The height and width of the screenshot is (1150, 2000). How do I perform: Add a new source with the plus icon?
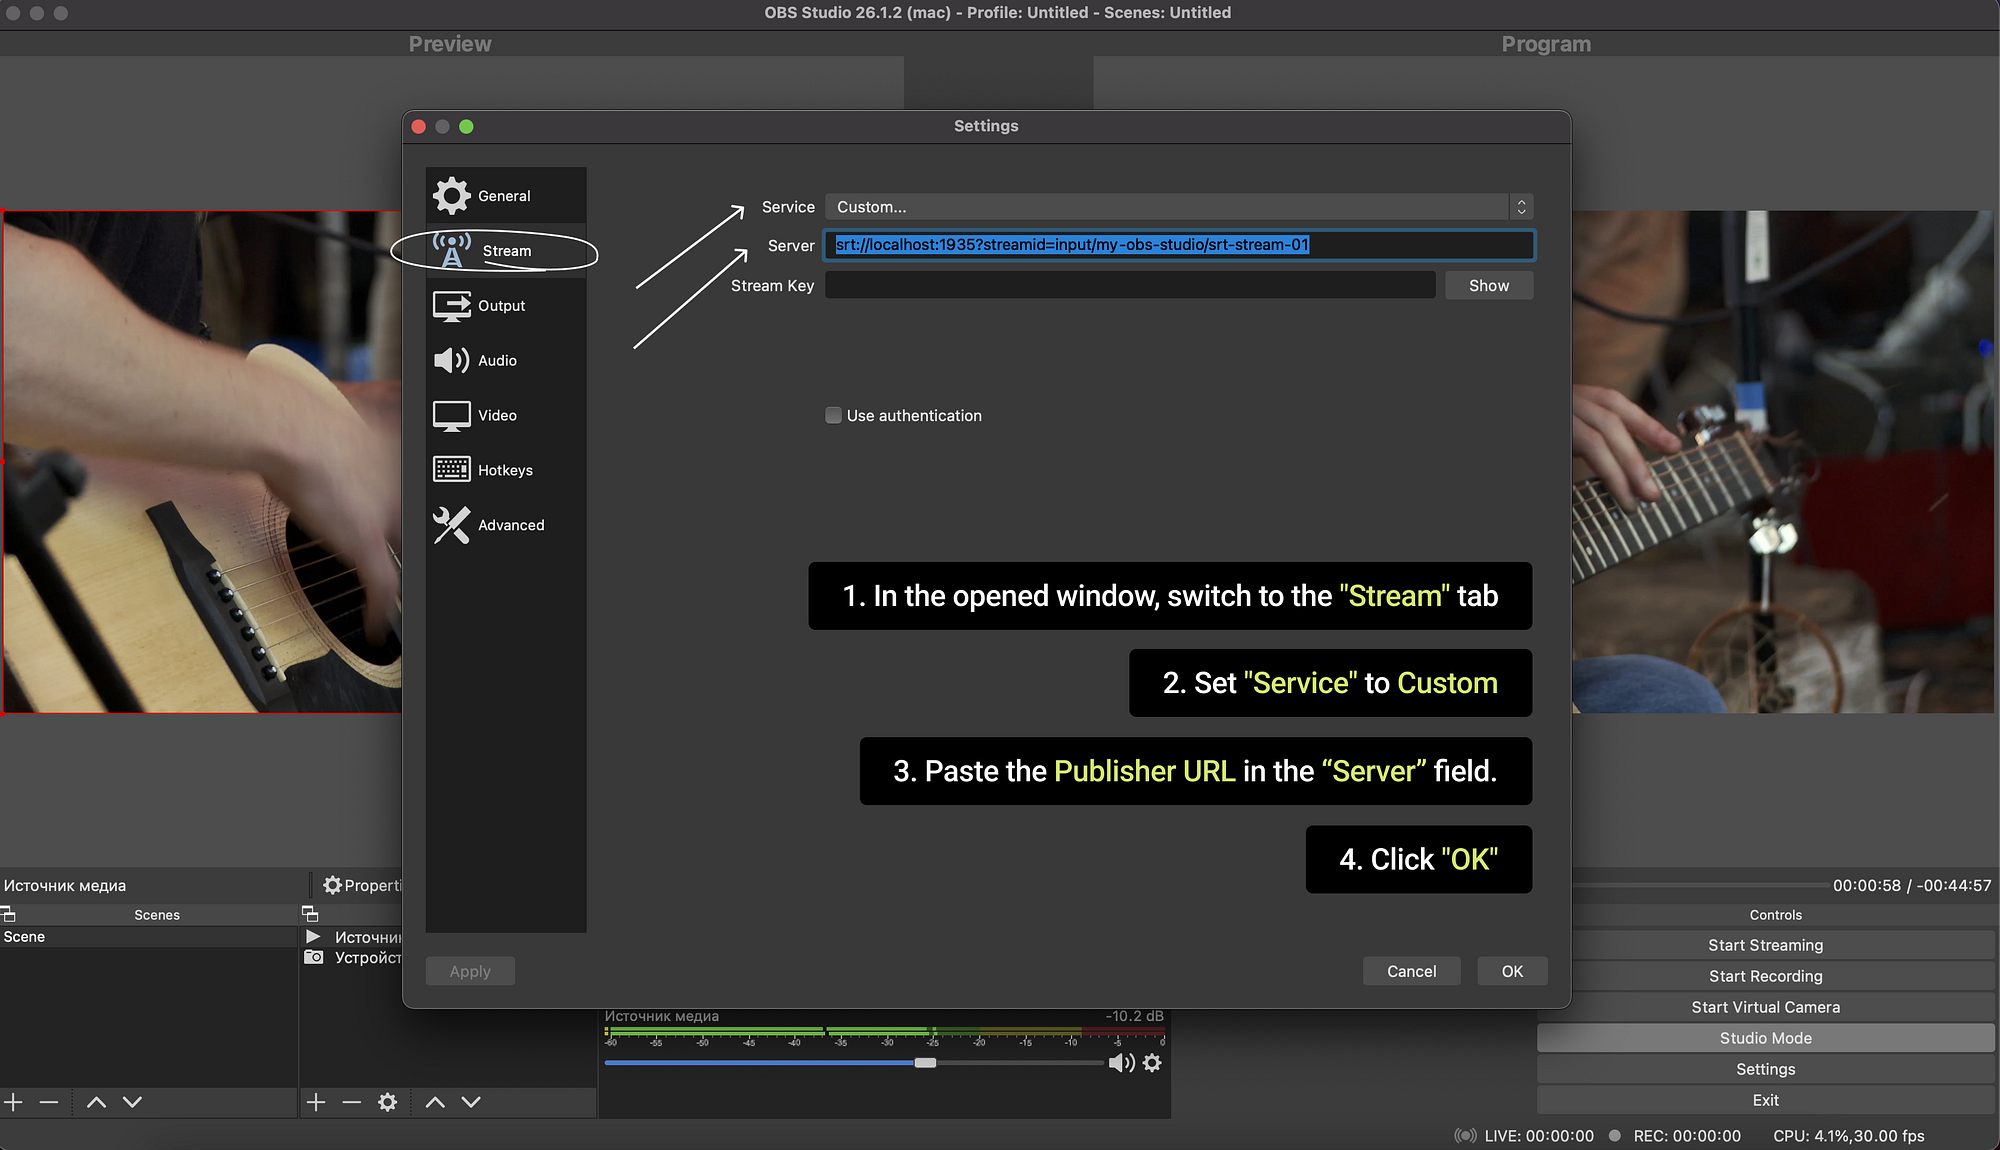tap(316, 1102)
